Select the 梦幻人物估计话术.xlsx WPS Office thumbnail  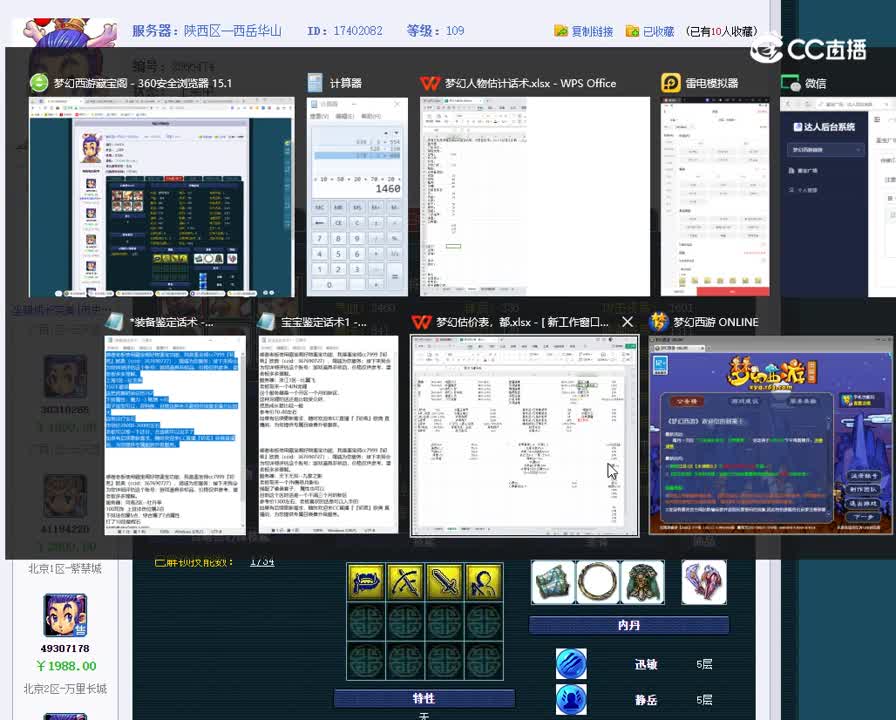click(x=535, y=197)
